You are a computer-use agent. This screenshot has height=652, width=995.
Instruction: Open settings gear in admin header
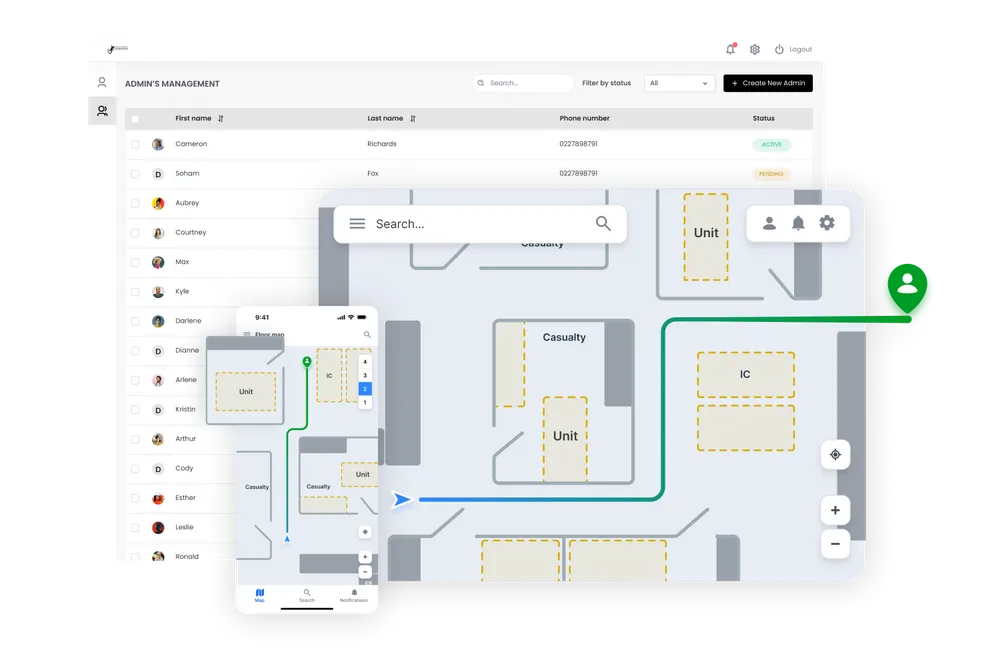(755, 49)
